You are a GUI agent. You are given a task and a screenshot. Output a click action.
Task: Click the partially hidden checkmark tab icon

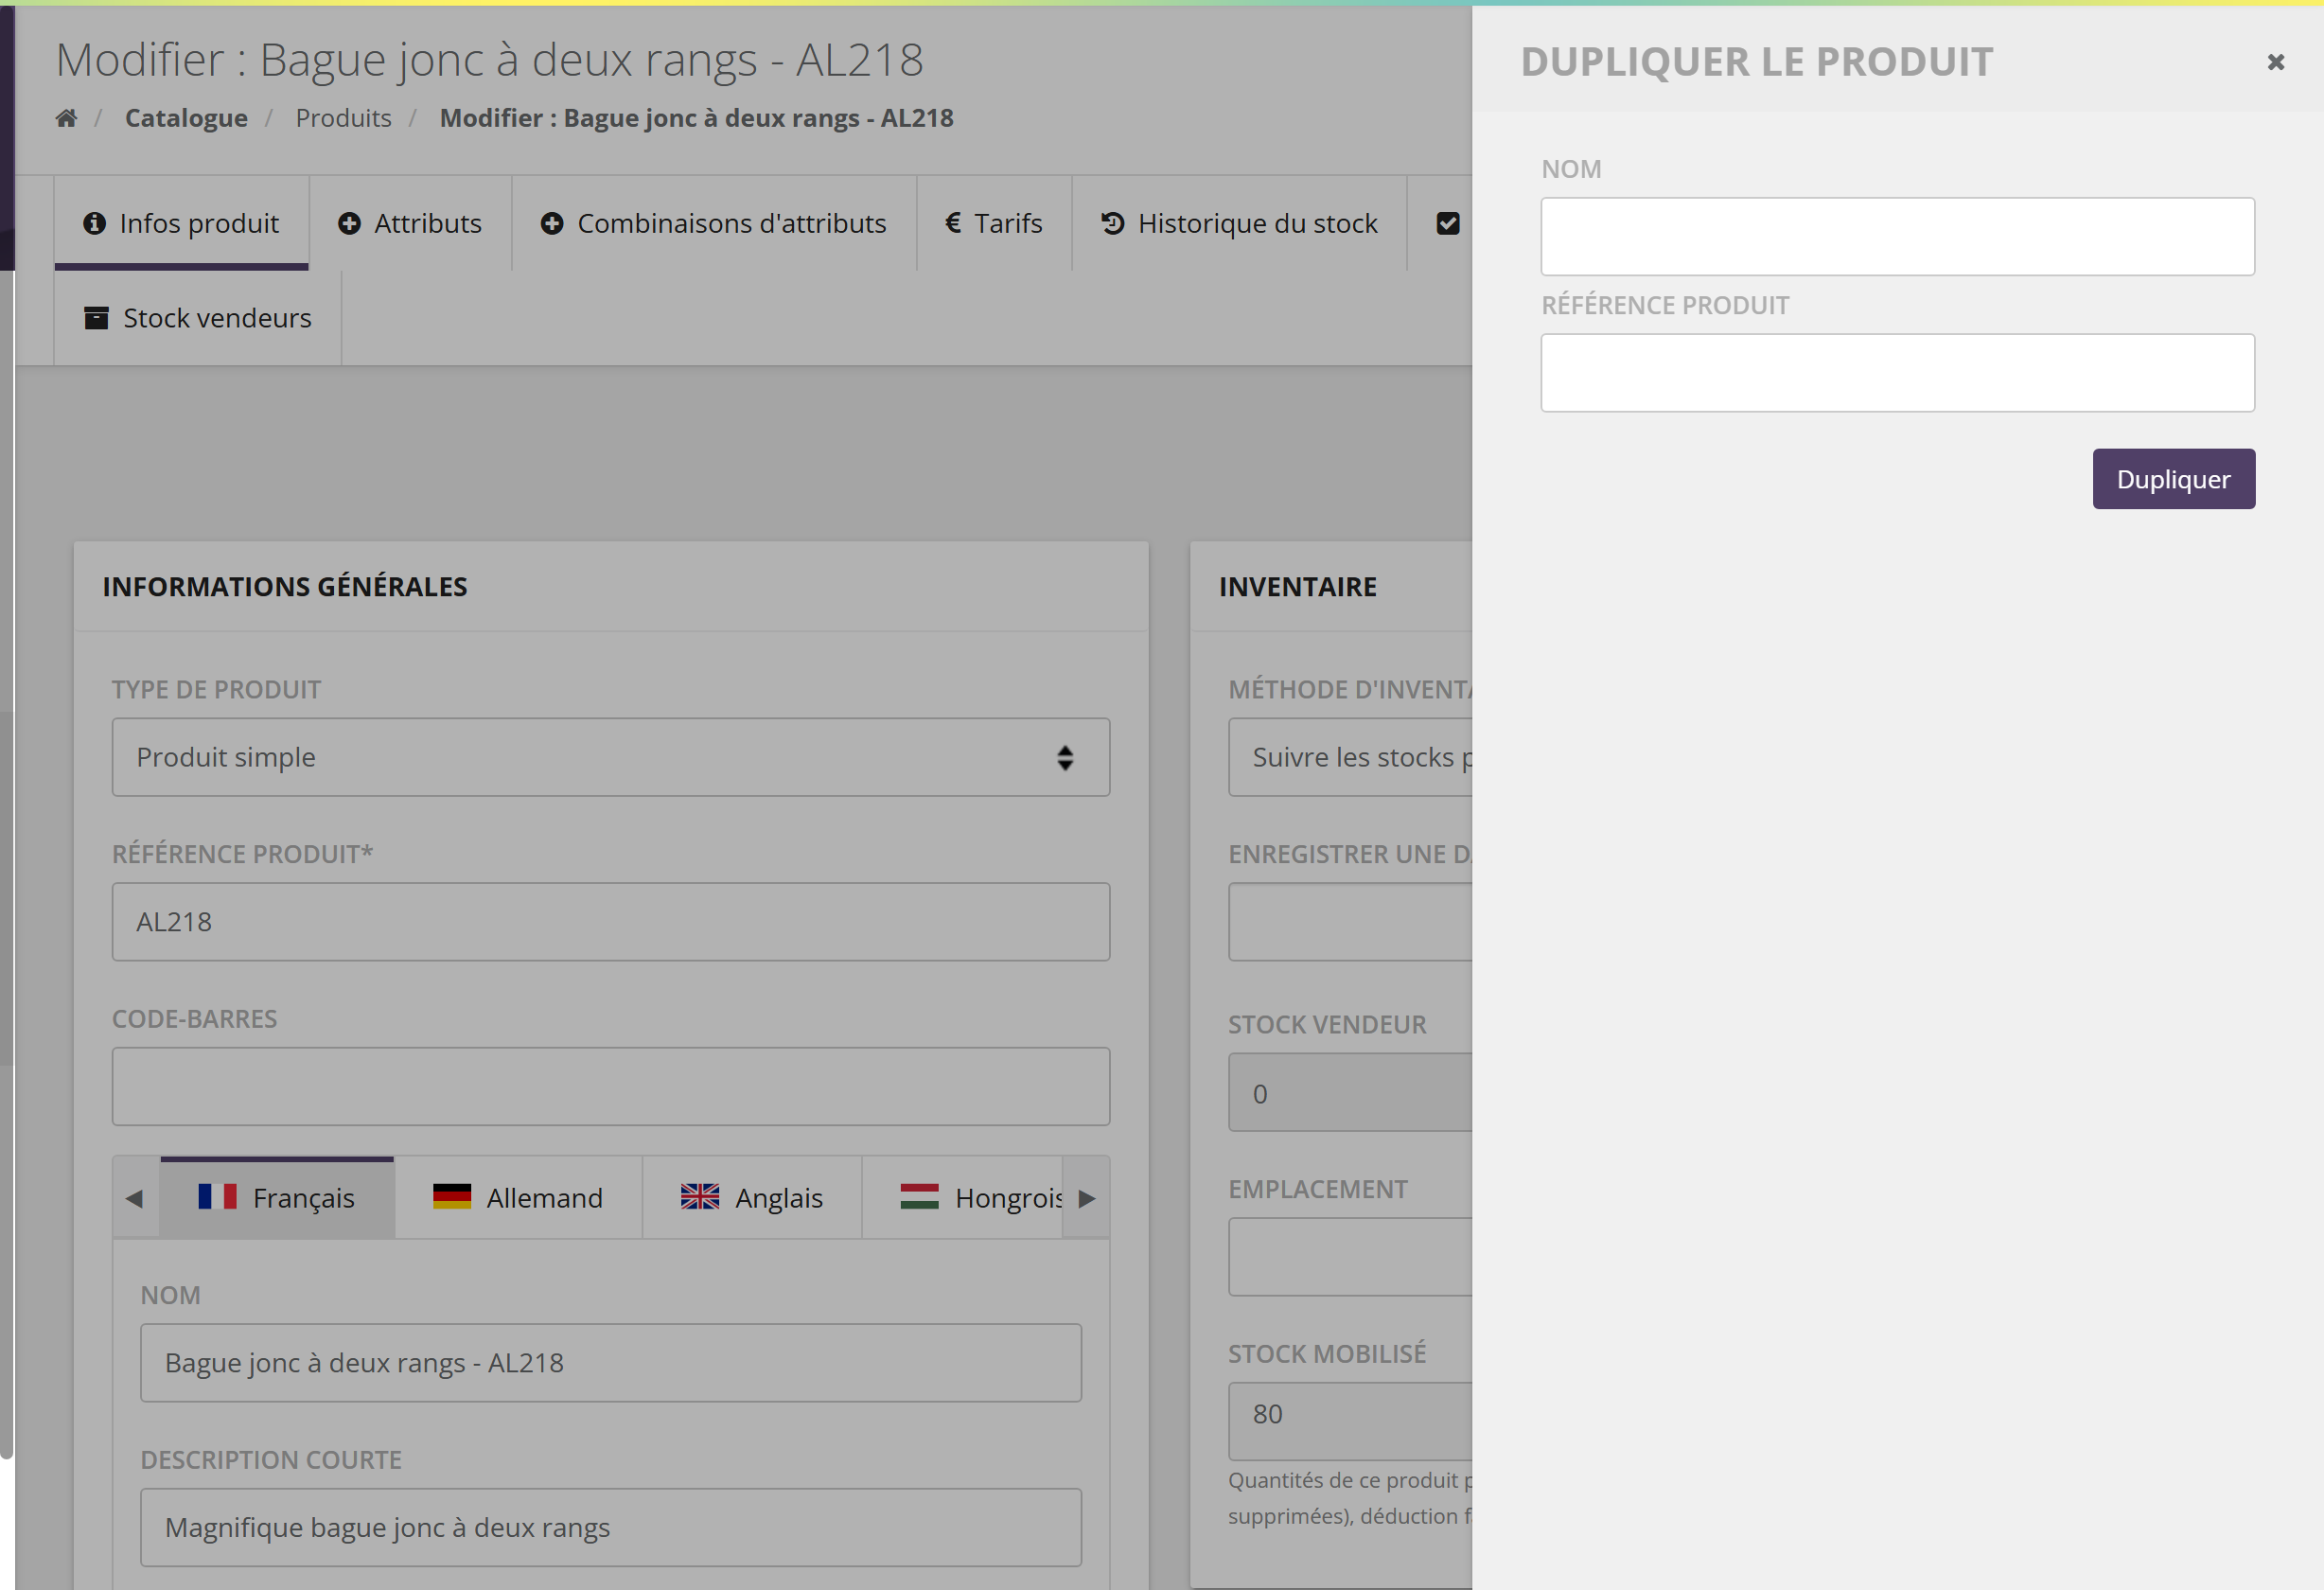tap(1447, 223)
